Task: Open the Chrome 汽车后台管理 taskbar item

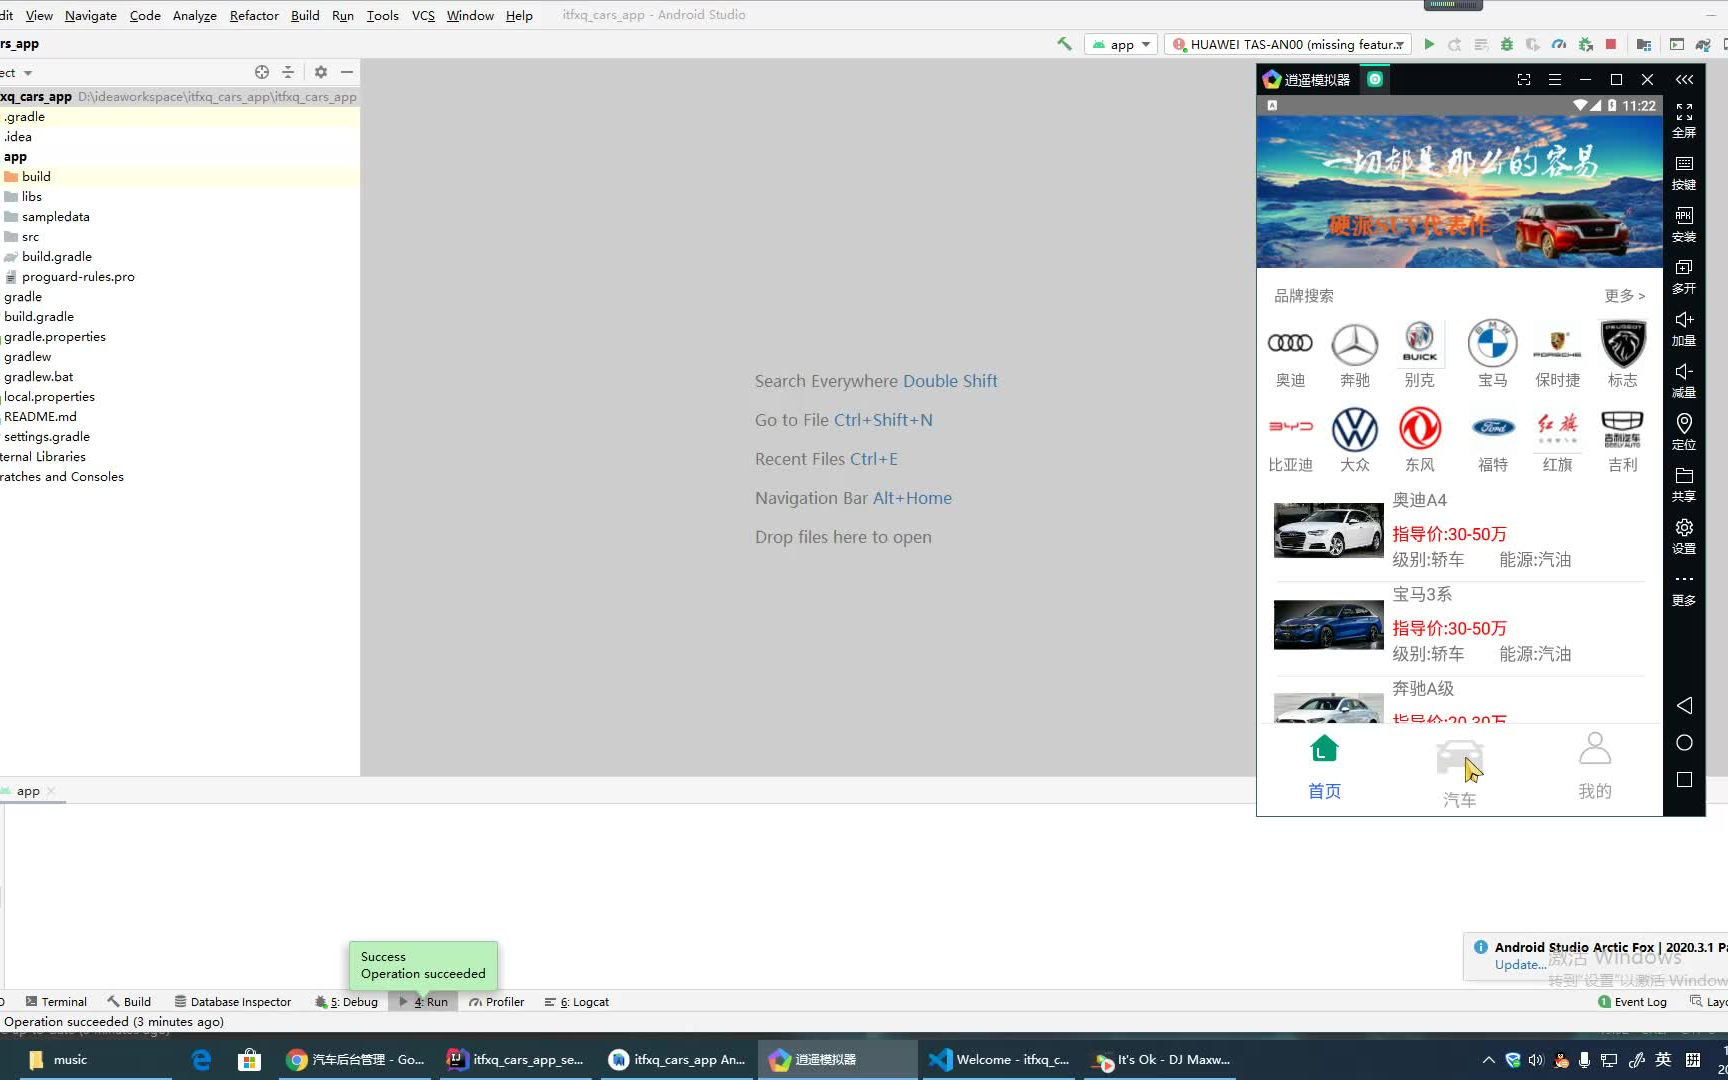Action: point(356,1059)
